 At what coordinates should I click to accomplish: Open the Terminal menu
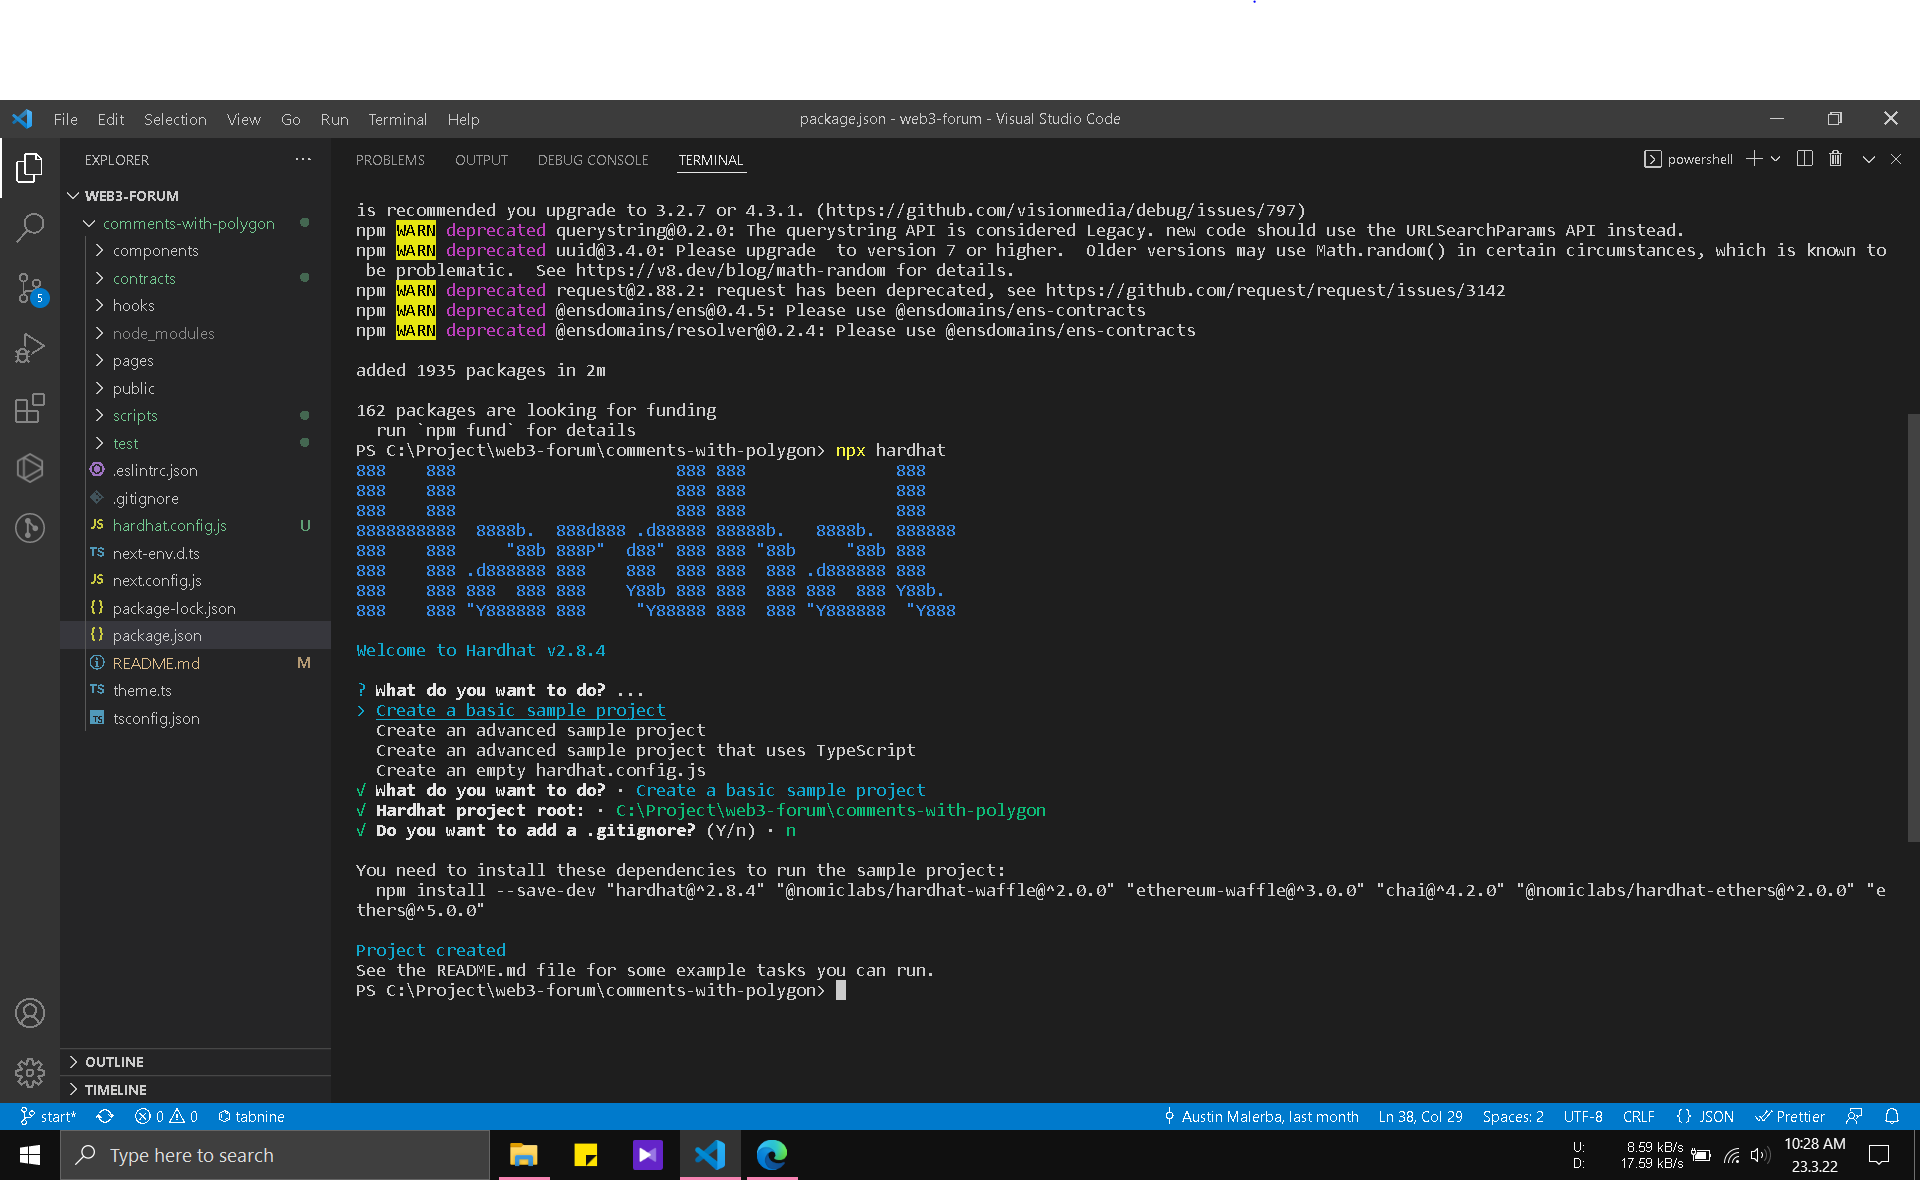397,119
